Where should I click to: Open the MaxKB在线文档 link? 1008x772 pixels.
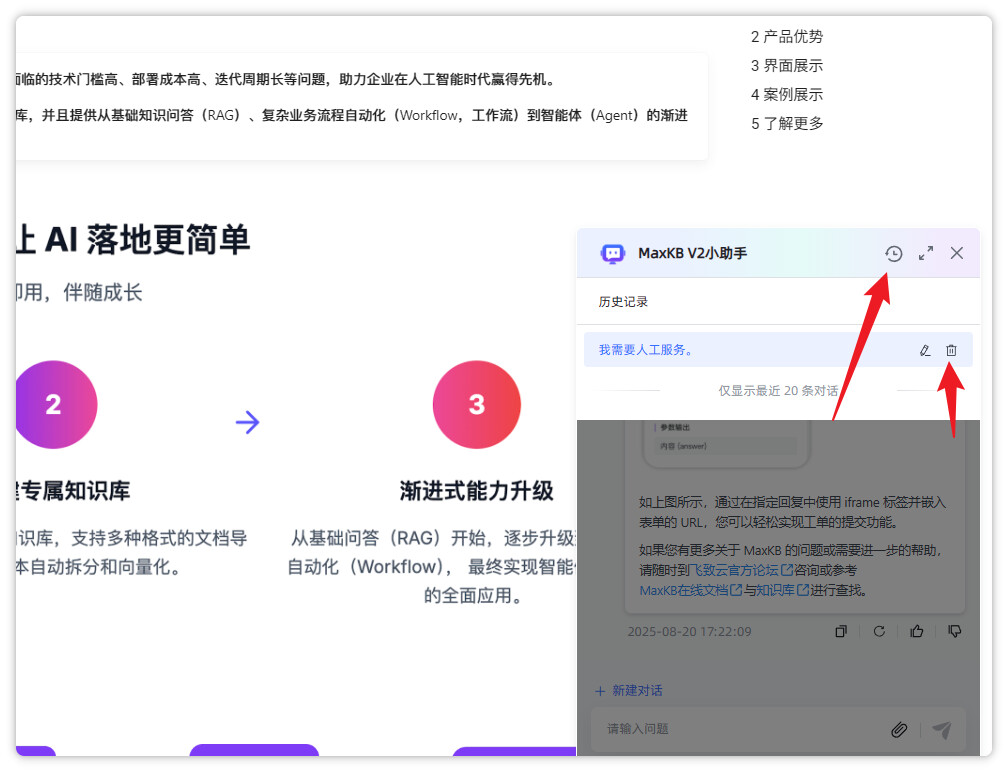coord(690,590)
